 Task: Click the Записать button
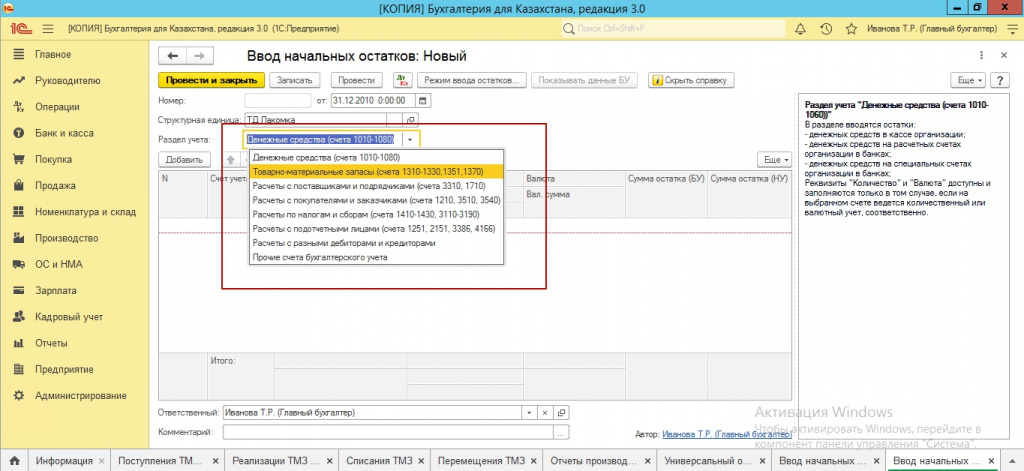tap(295, 80)
